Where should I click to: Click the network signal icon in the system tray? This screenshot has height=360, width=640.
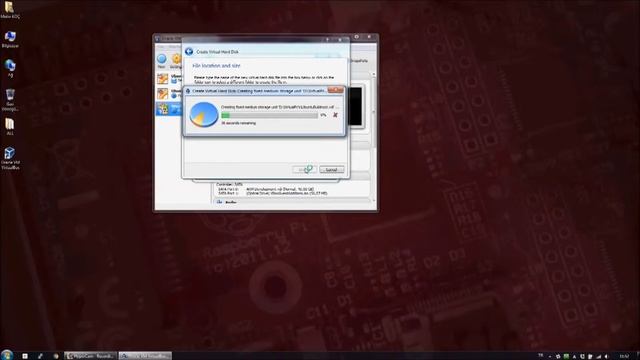point(598,356)
